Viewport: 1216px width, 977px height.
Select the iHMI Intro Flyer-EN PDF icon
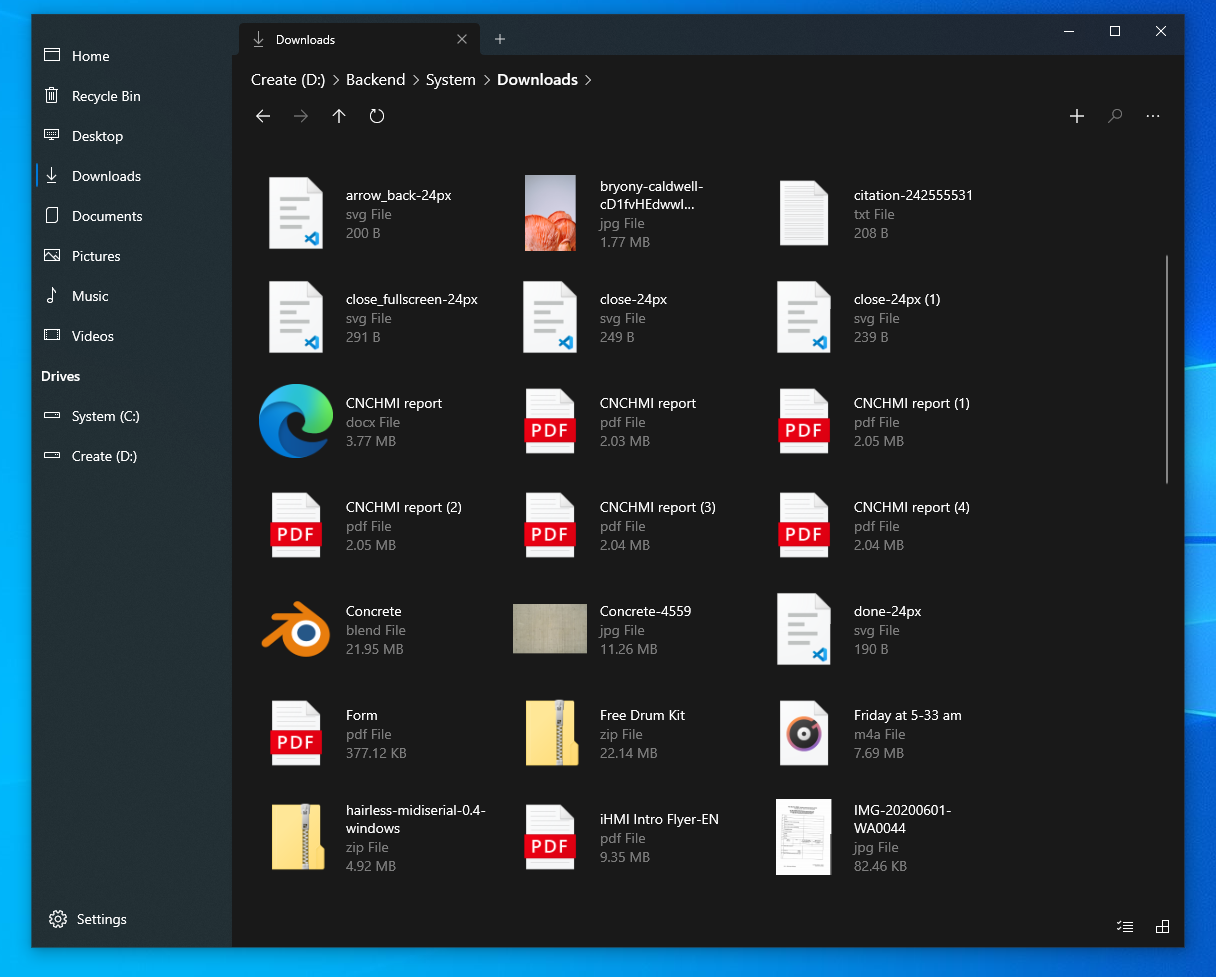tap(550, 837)
